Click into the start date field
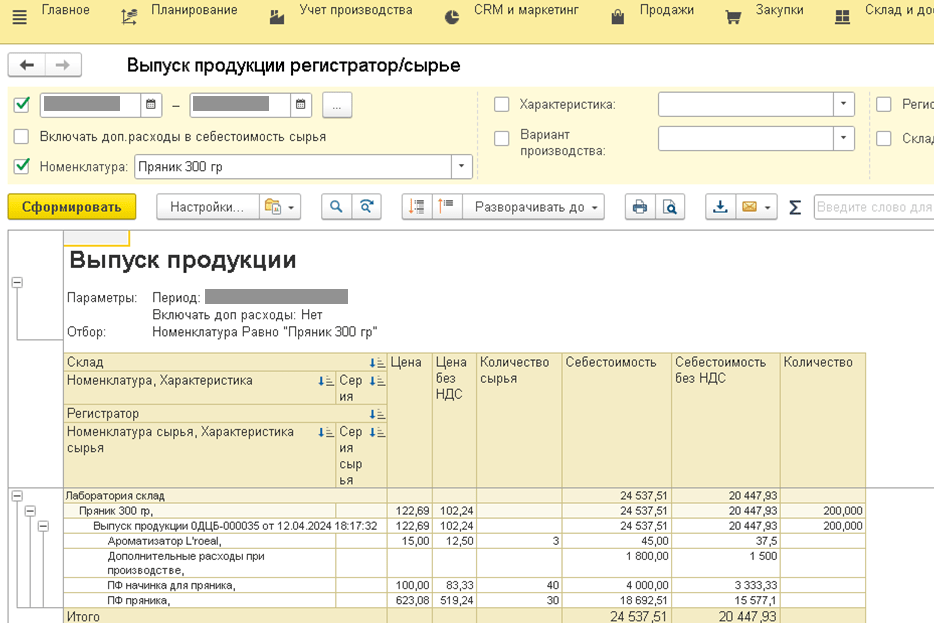Image resolution: width=934 pixels, height=623 pixels. (x=91, y=105)
